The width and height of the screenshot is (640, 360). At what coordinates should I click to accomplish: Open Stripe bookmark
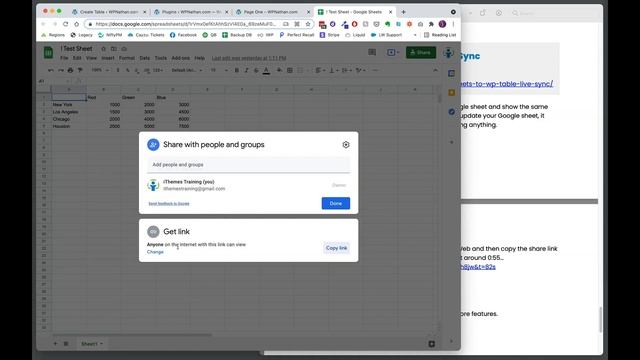[x=329, y=35]
